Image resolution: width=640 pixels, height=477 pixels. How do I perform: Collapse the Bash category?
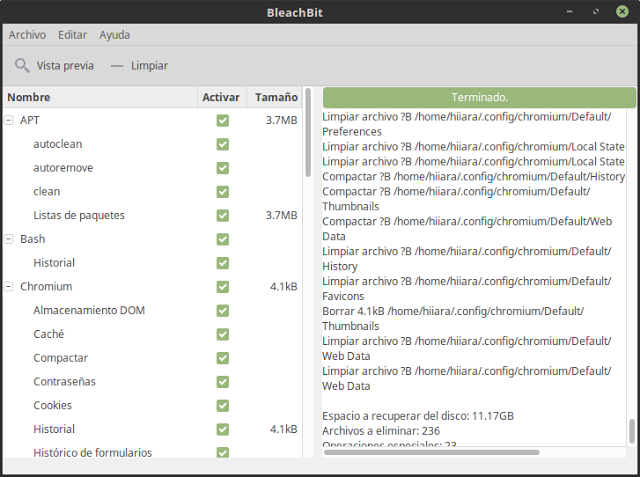9,239
